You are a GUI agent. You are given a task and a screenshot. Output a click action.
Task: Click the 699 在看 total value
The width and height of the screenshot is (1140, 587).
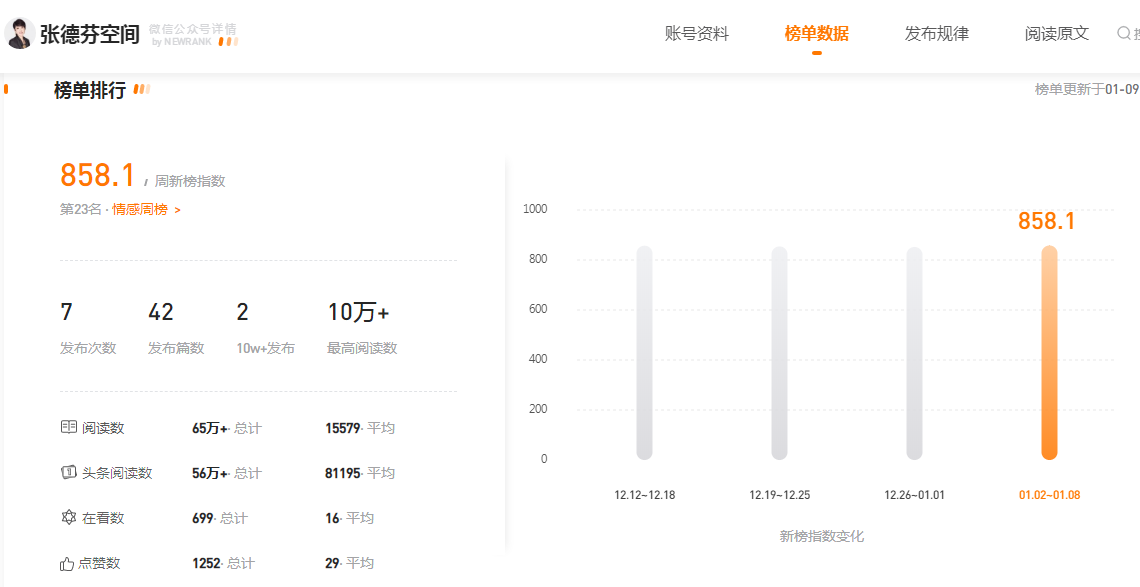pyautogui.click(x=202, y=518)
